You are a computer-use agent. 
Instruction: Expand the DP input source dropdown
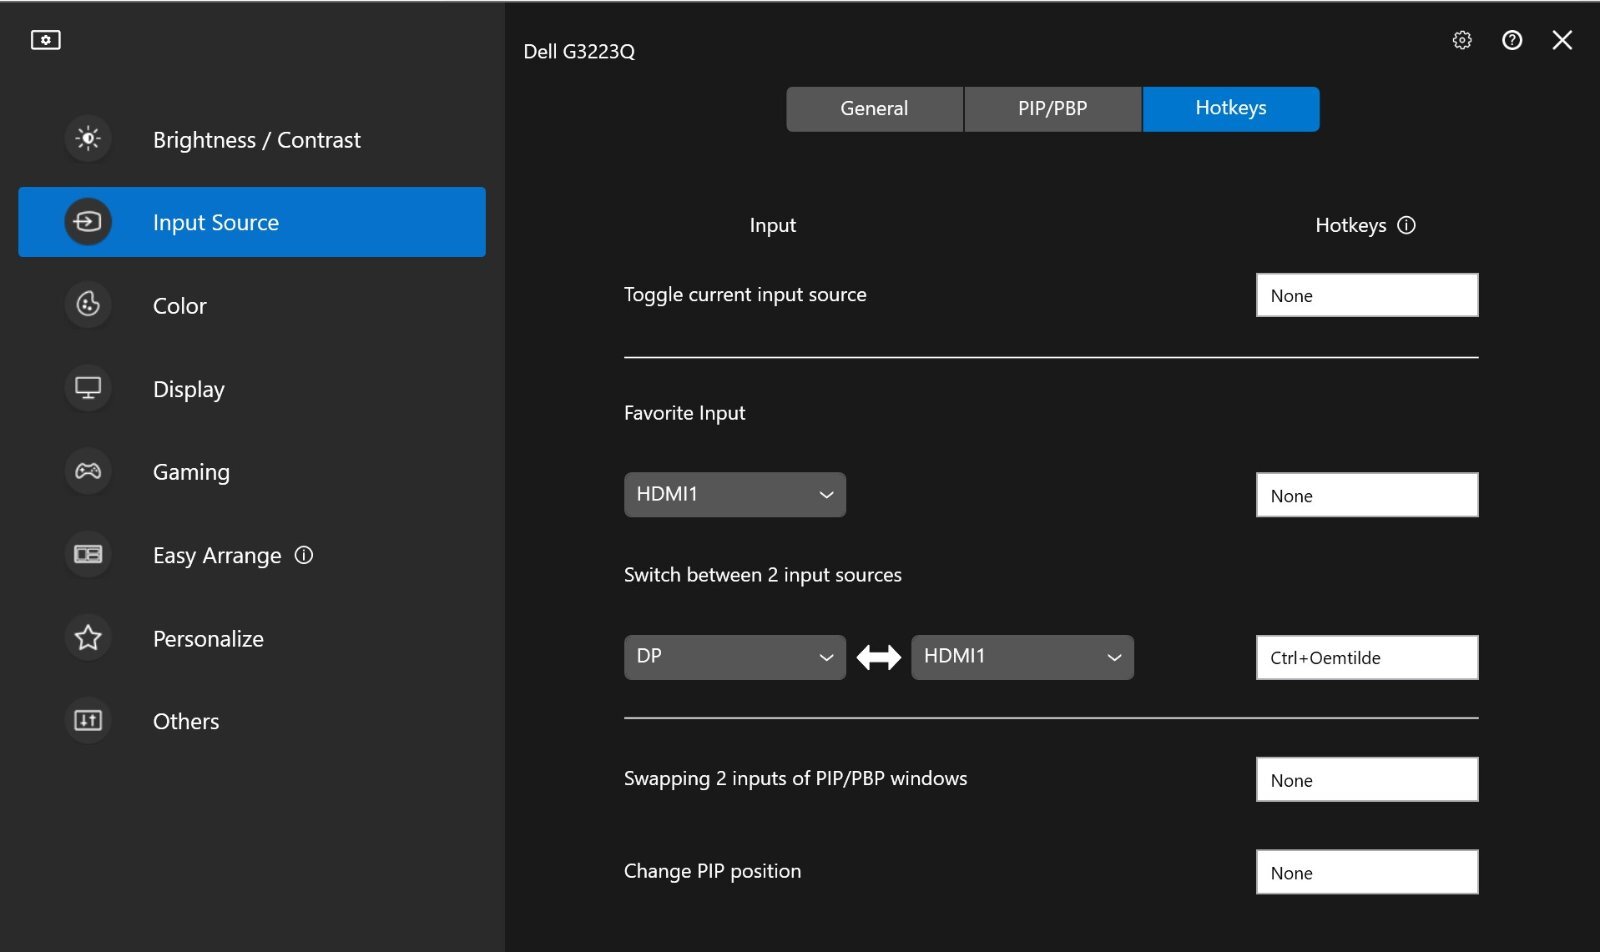tap(735, 657)
